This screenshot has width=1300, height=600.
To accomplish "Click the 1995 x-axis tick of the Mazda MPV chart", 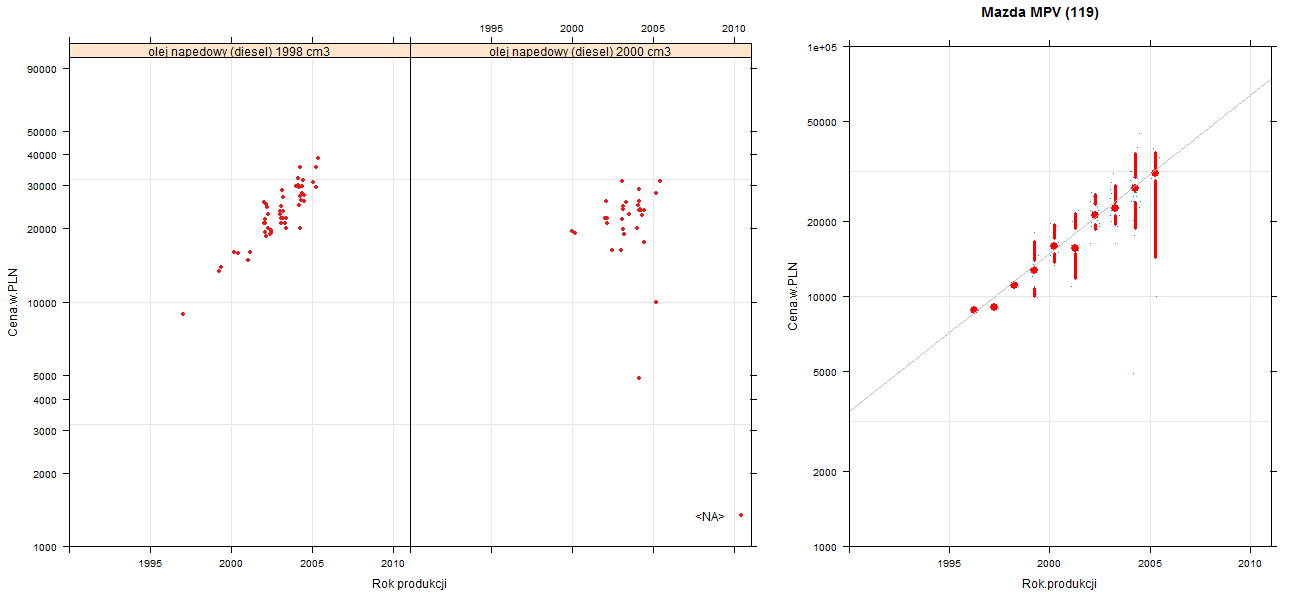I will tap(948, 565).
